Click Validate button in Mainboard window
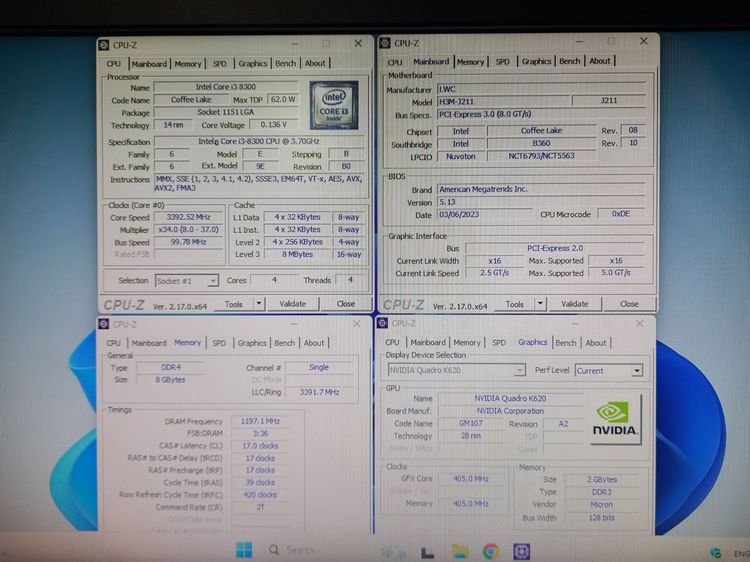 pos(574,304)
